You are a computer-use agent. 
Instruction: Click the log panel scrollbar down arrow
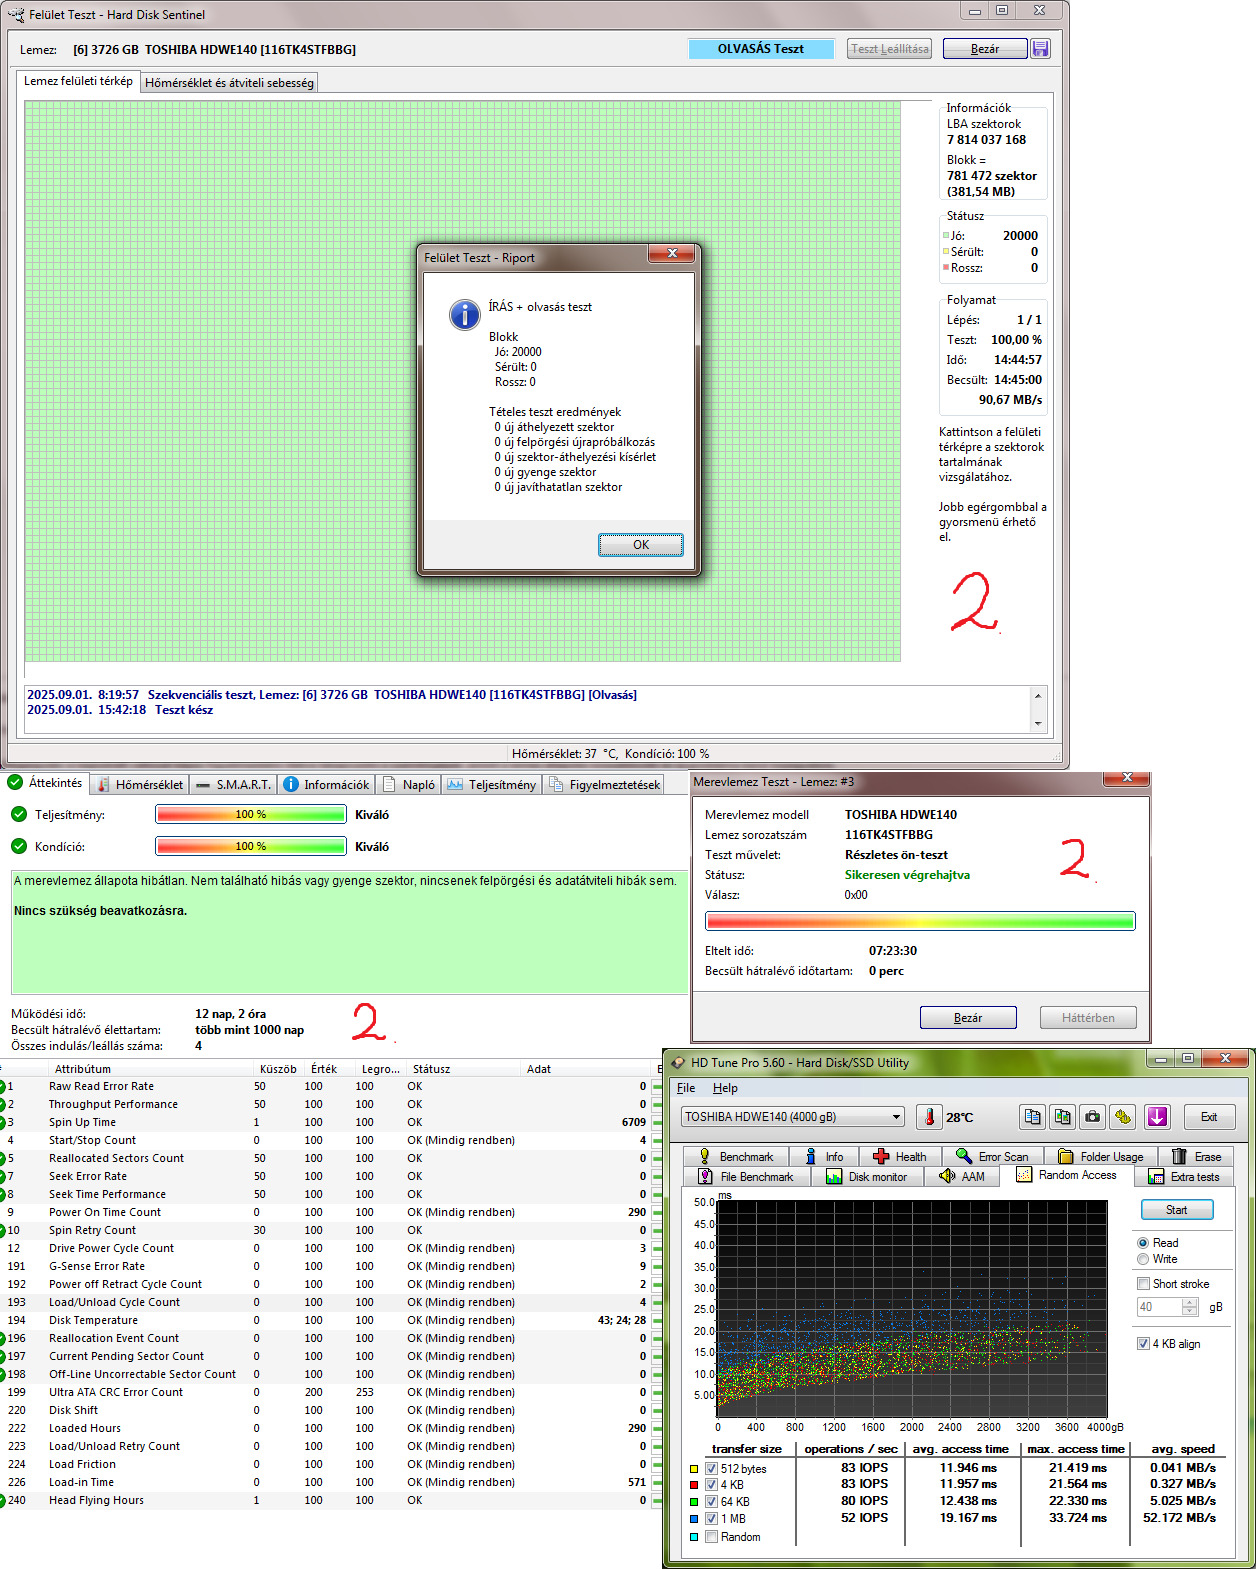coord(1038,723)
